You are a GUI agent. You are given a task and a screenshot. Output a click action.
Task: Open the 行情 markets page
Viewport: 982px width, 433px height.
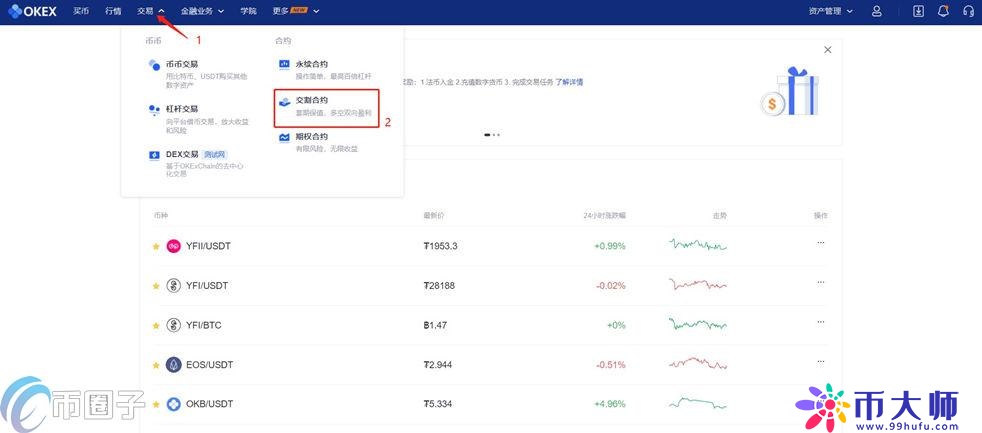coord(113,11)
